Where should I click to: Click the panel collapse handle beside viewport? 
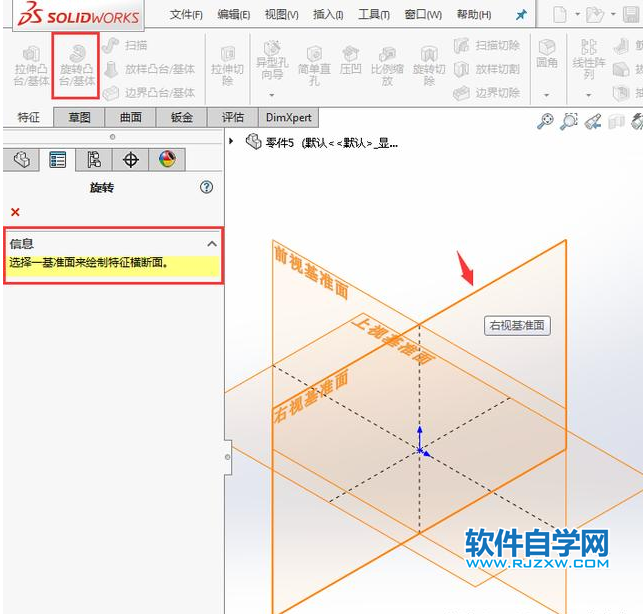[x=228, y=457]
